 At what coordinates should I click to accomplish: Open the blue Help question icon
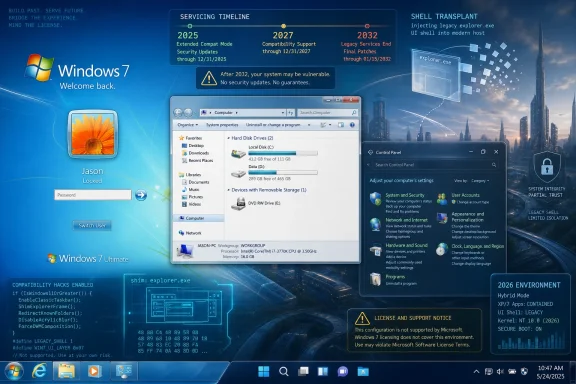pos(352,125)
